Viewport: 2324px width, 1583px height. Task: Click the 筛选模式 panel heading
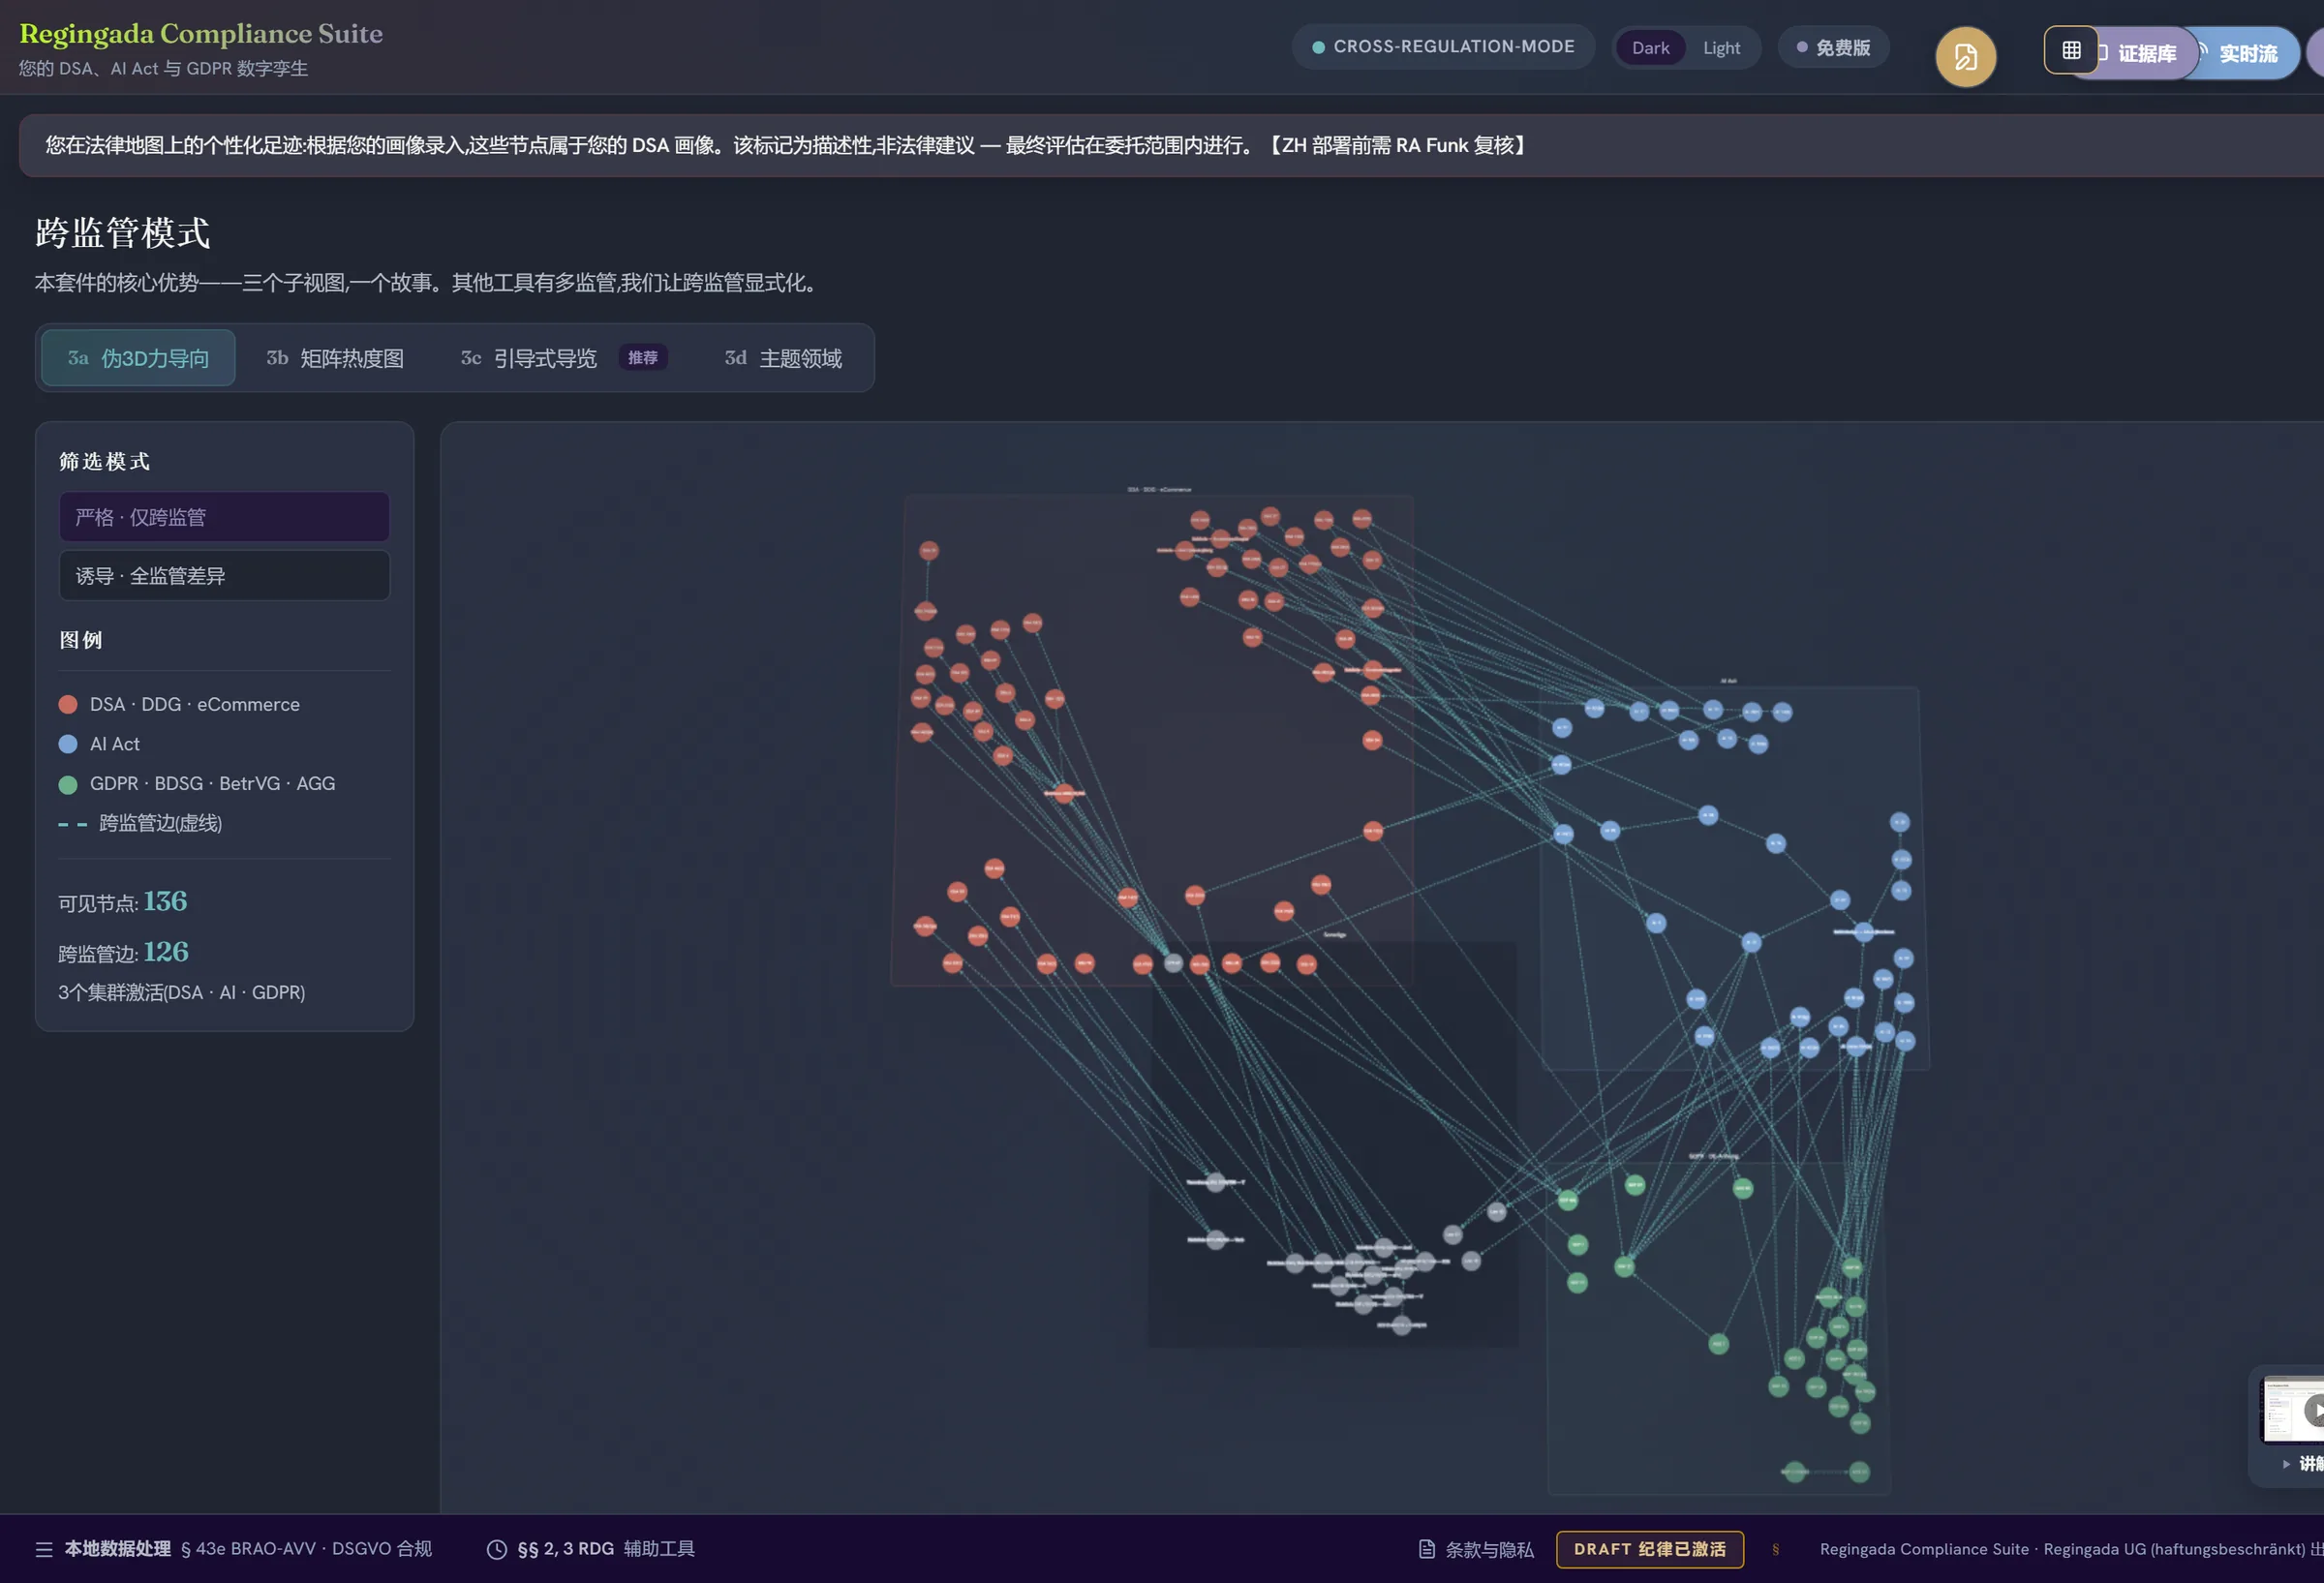pyautogui.click(x=104, y=461)
